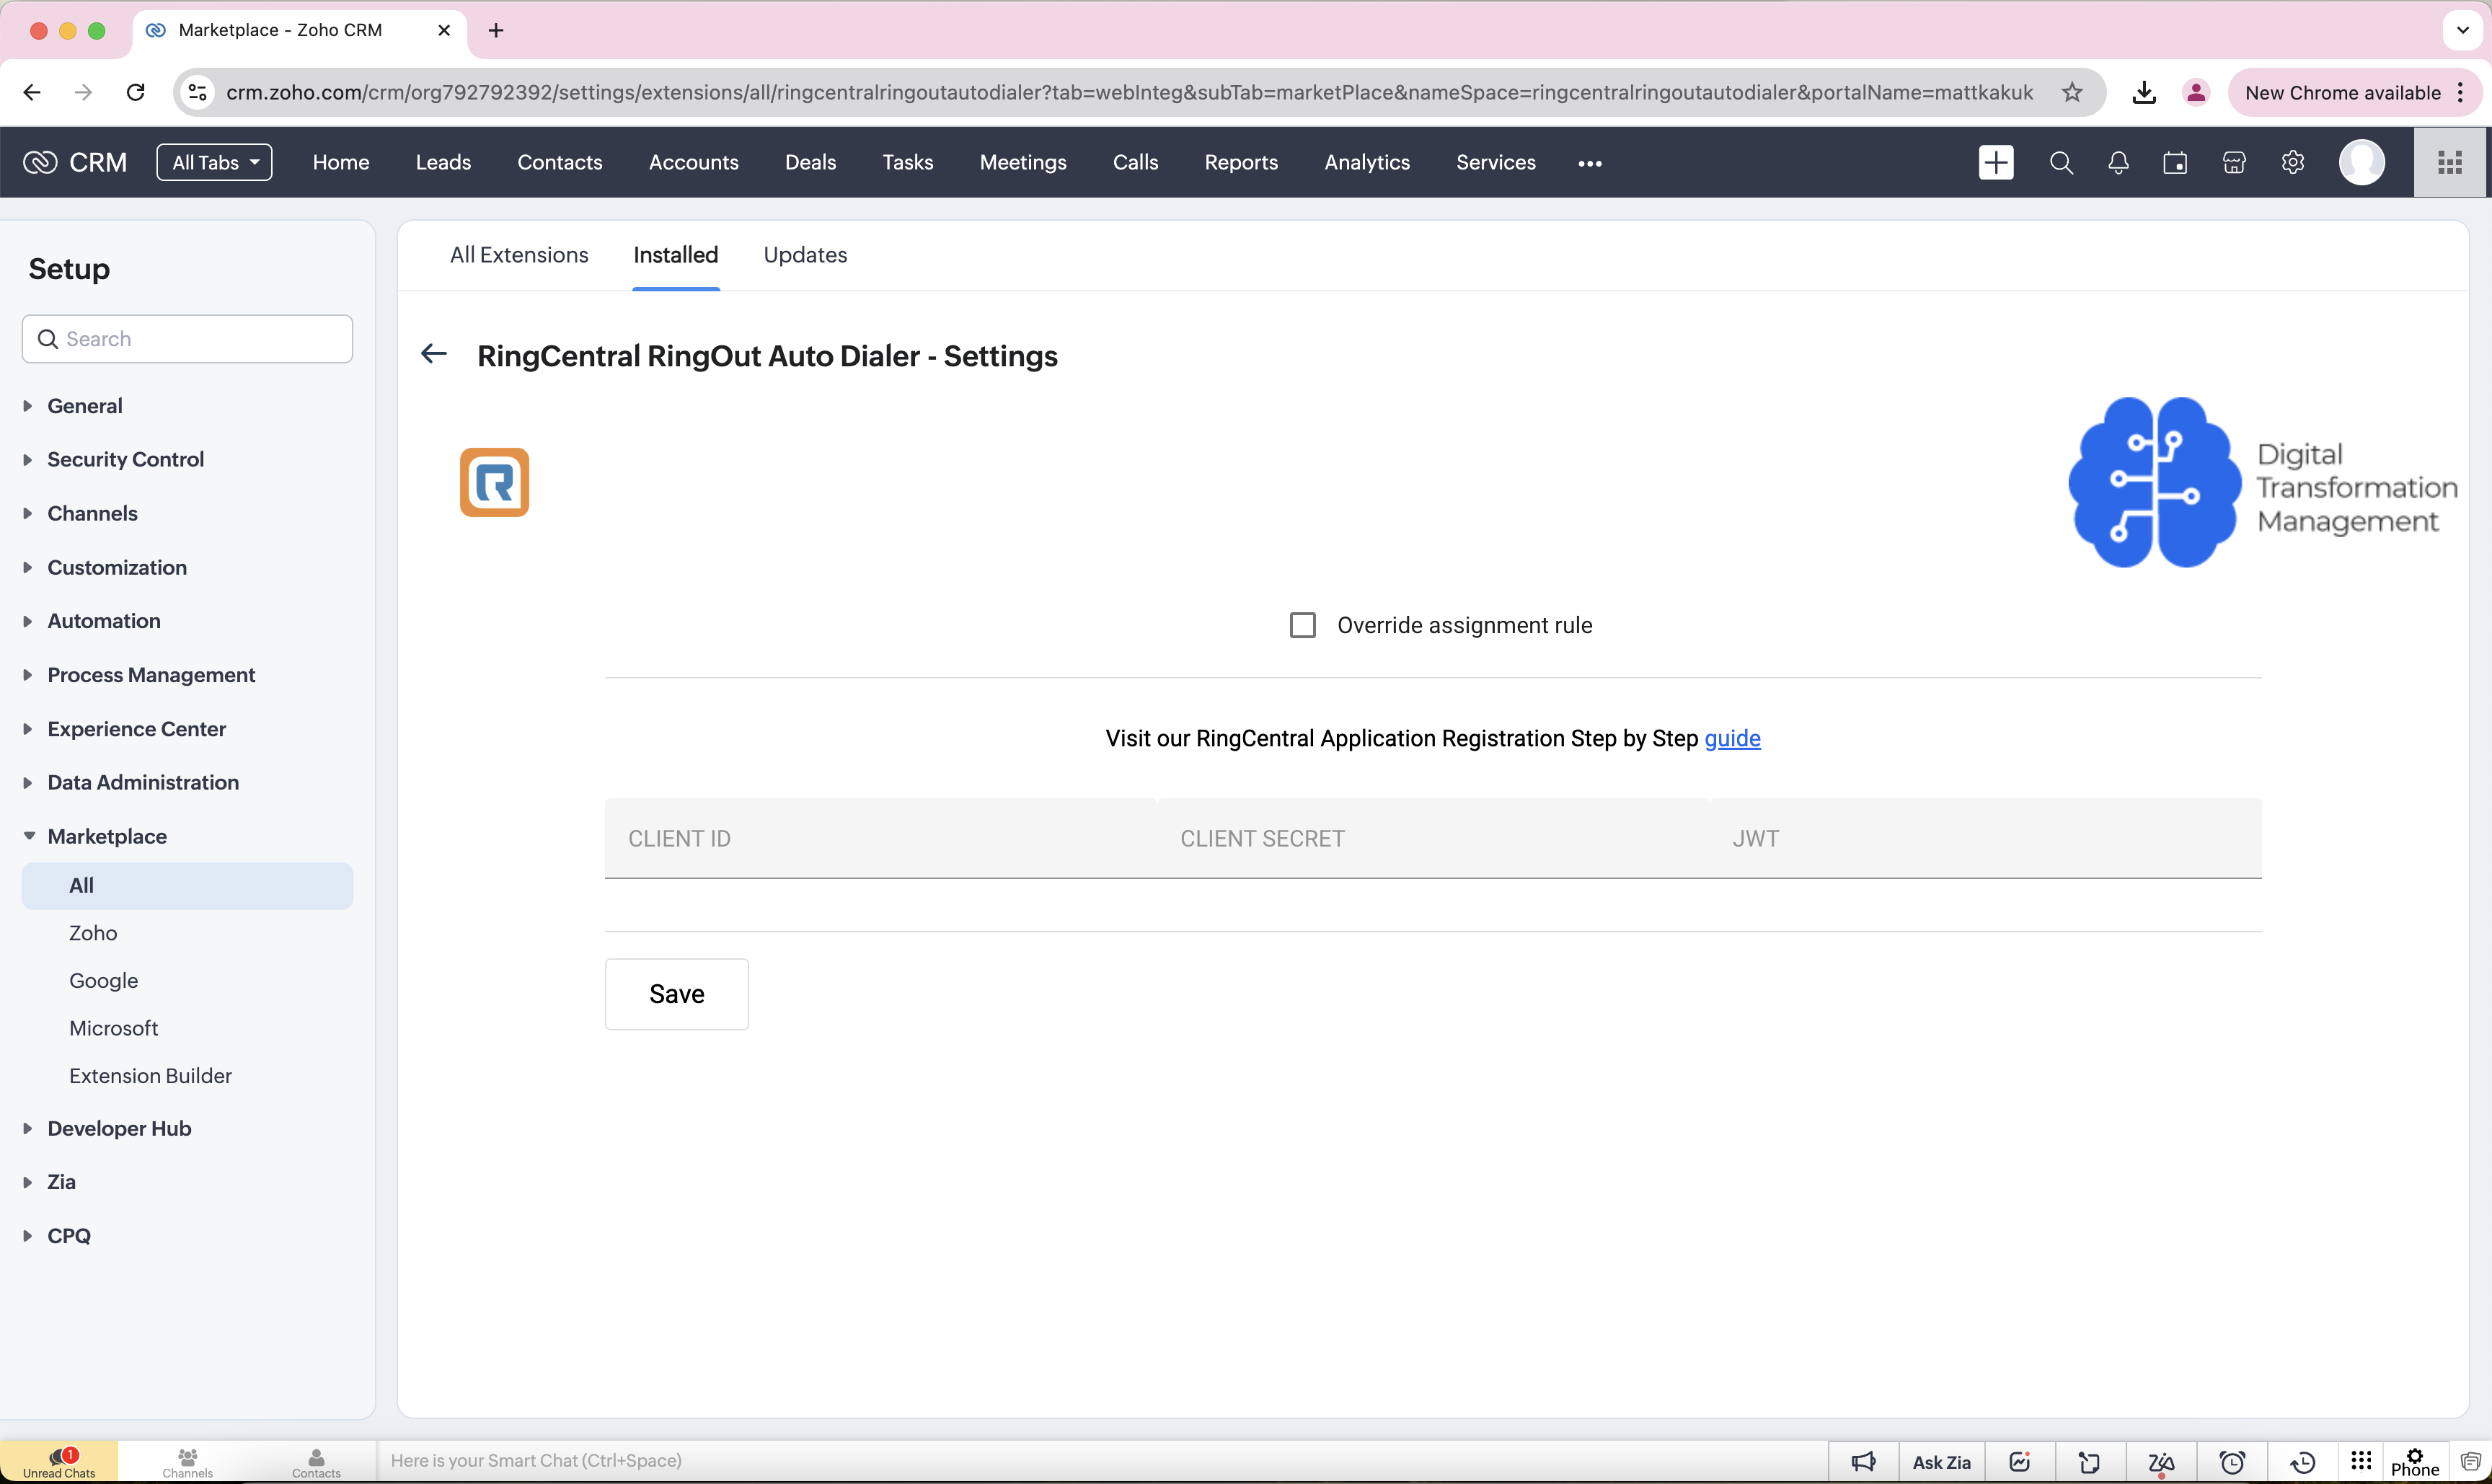Open the user profile avatar

[x=2362, y=162]
